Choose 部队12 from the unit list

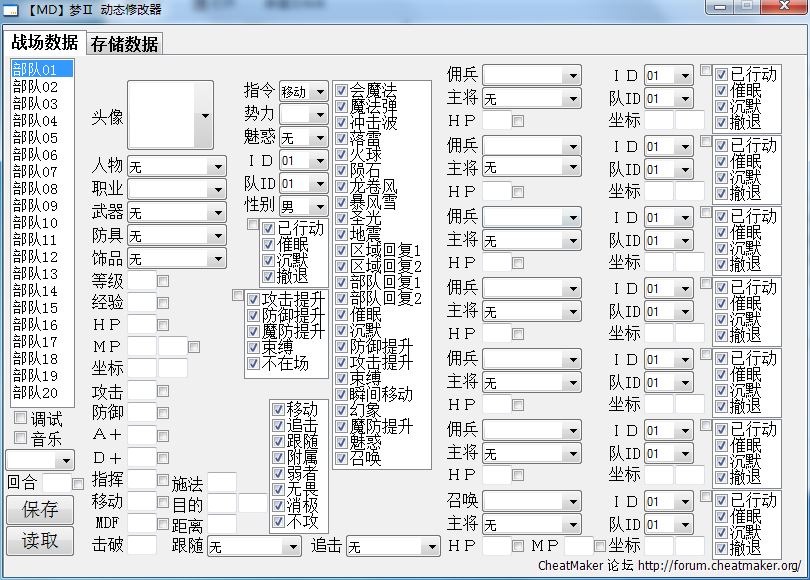click(36, 257)
